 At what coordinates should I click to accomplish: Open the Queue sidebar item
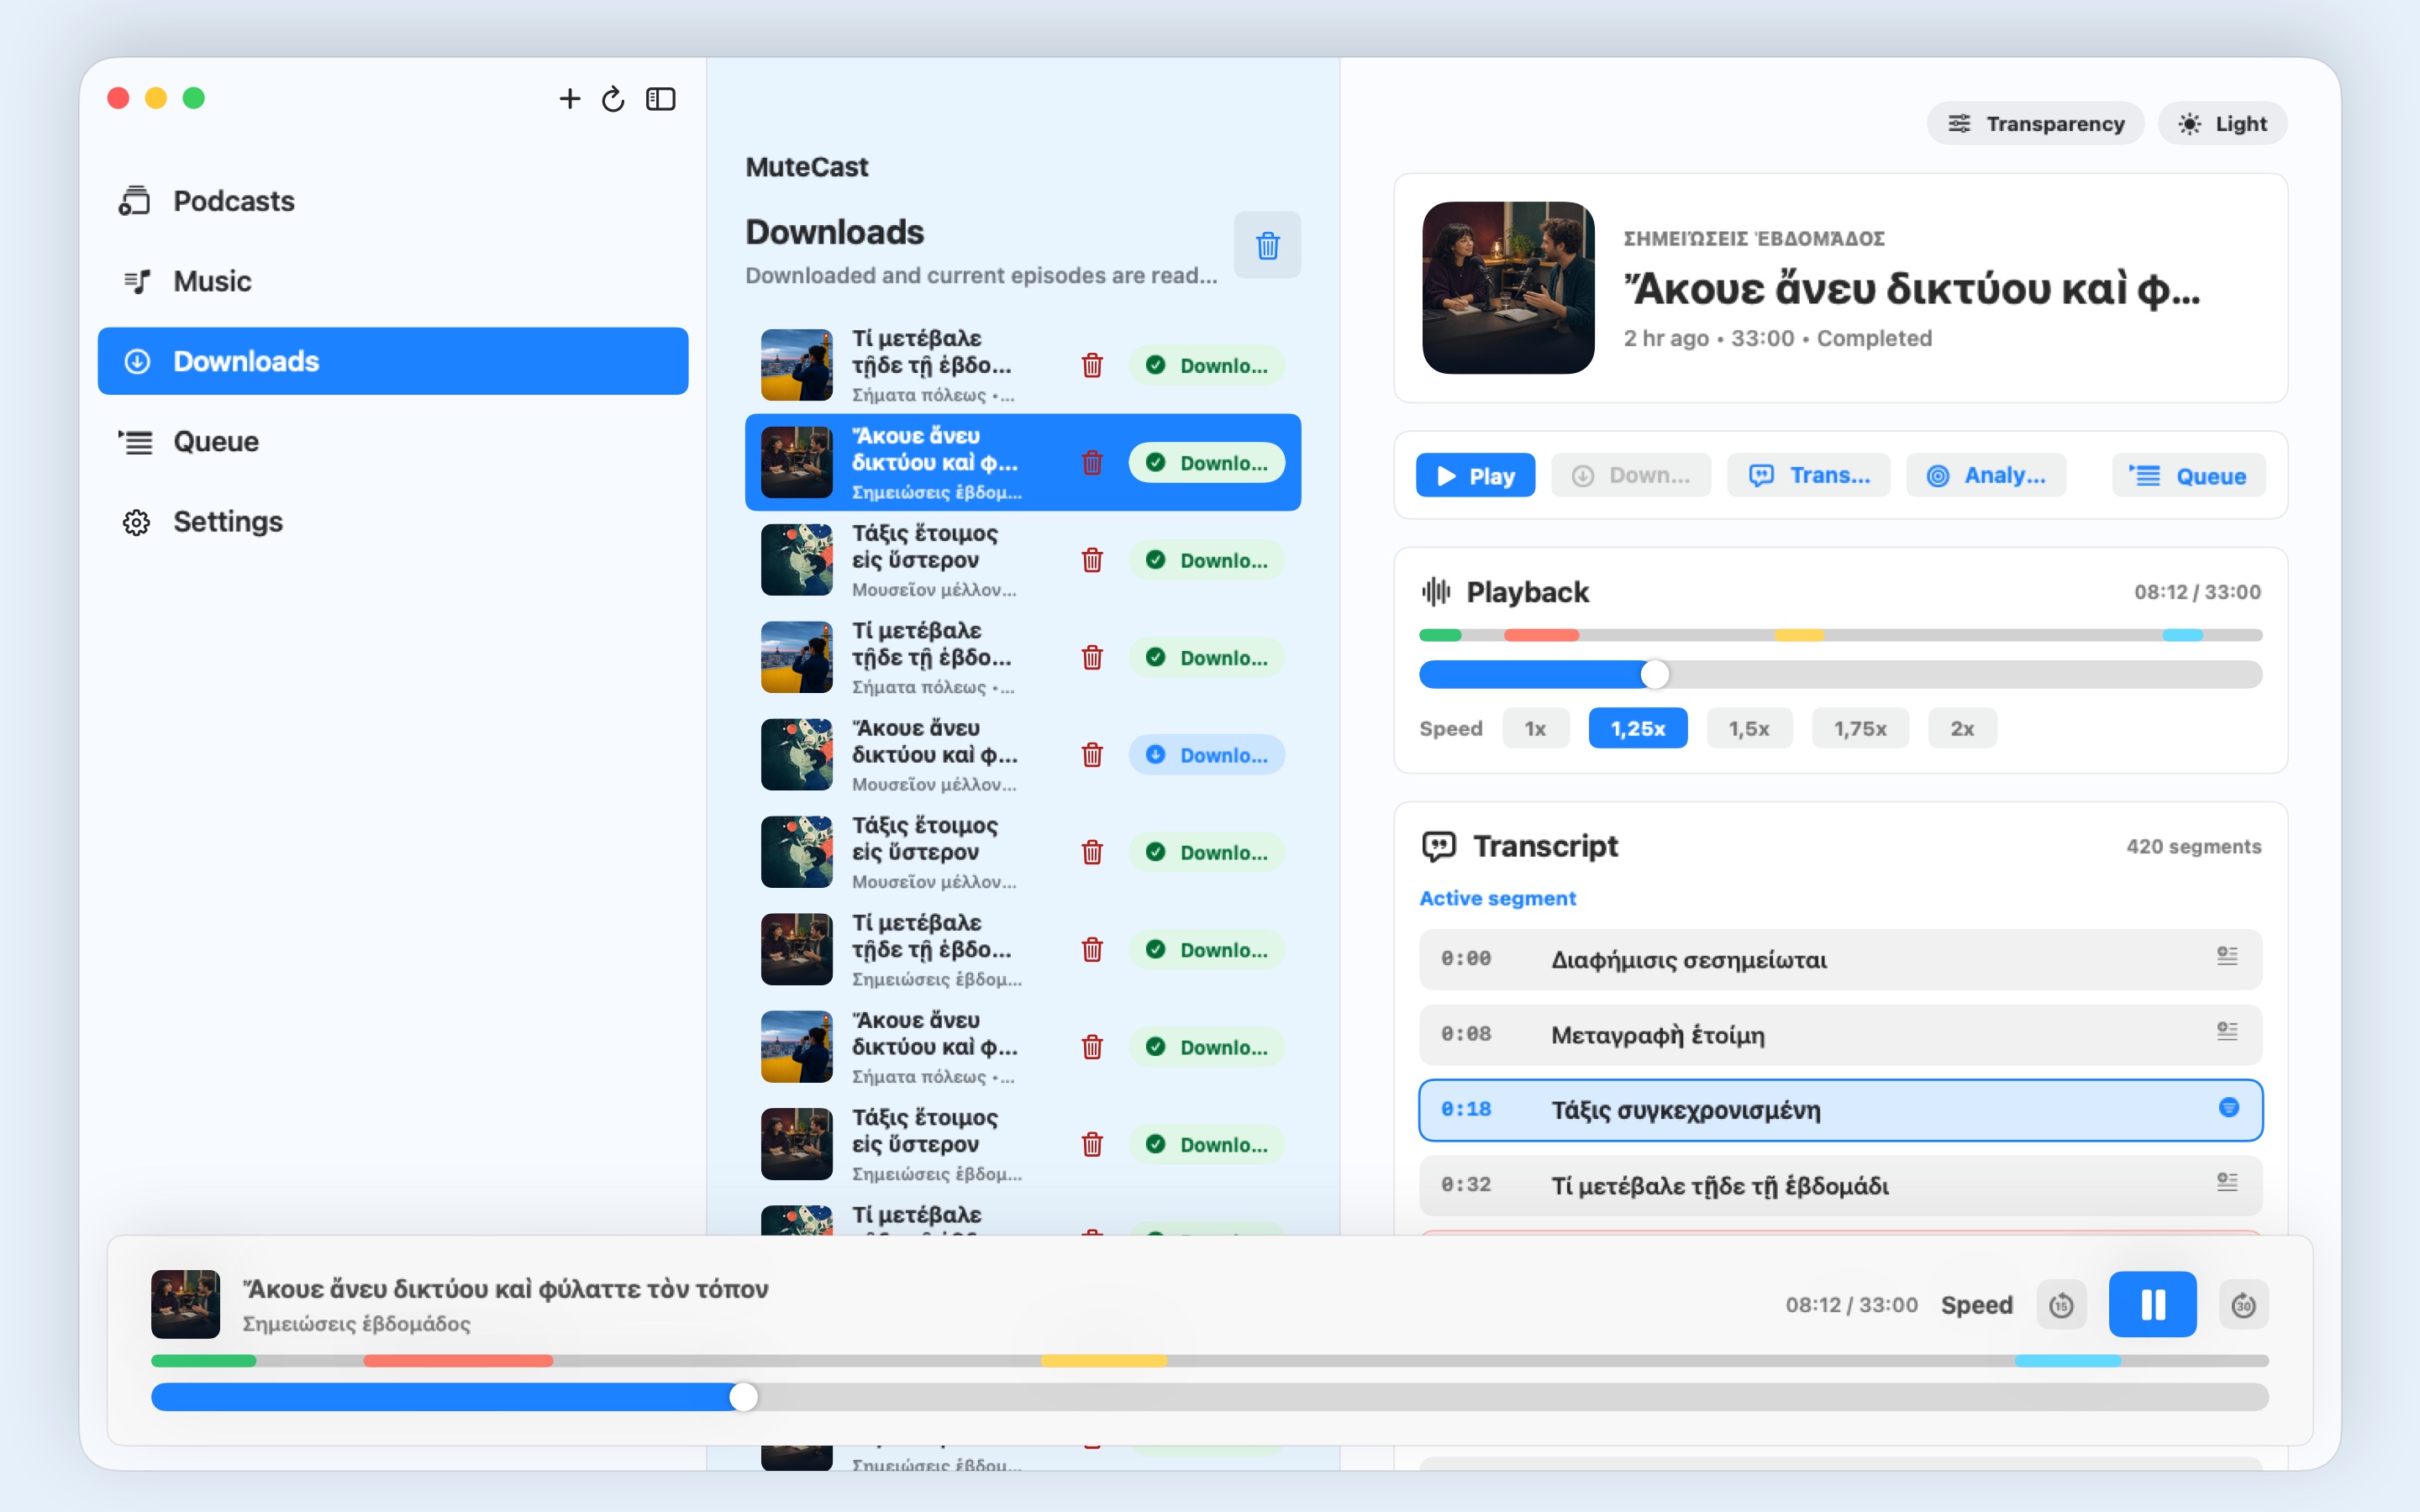[393, 441]
